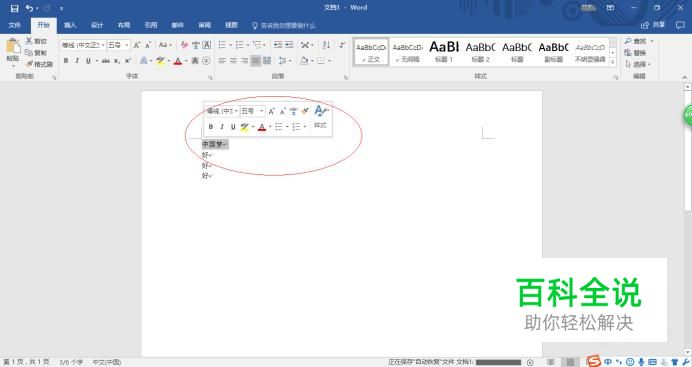Click Align Right icon in ribbon

click(244, 61)
